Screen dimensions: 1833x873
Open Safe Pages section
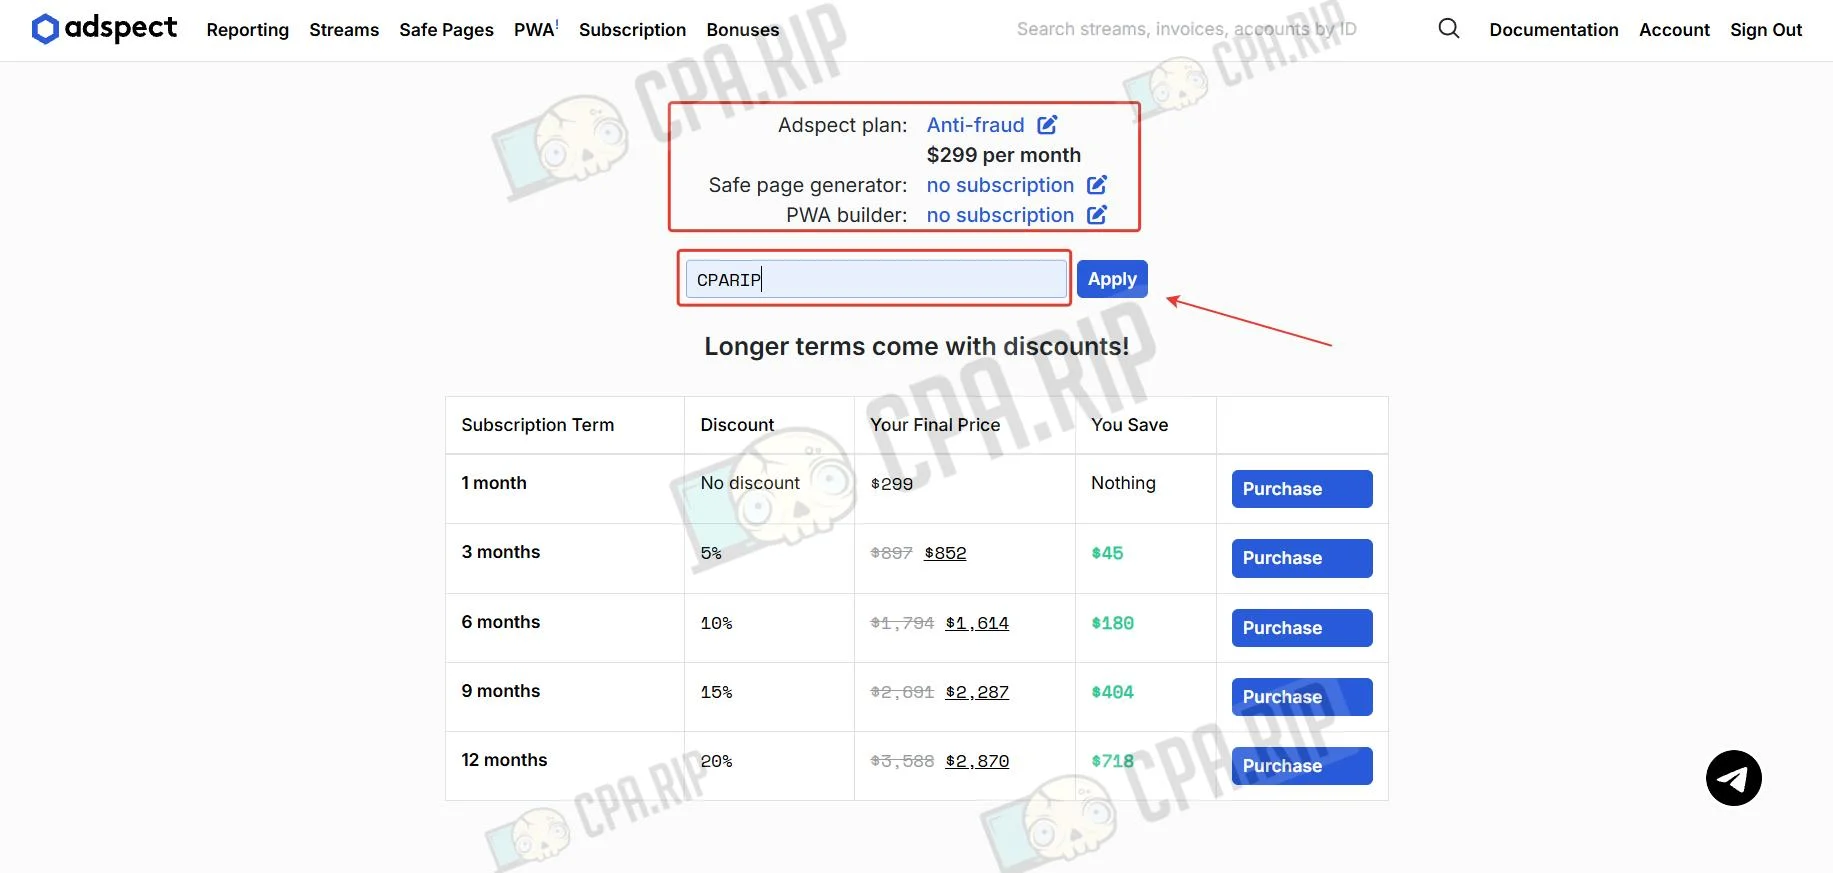(x=446, y=30)
